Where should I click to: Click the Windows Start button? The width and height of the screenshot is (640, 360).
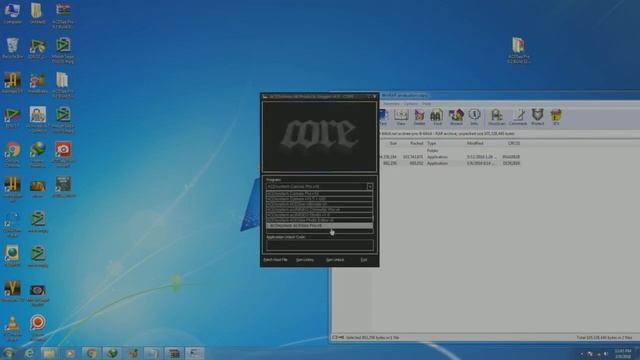tap(8, 353)
